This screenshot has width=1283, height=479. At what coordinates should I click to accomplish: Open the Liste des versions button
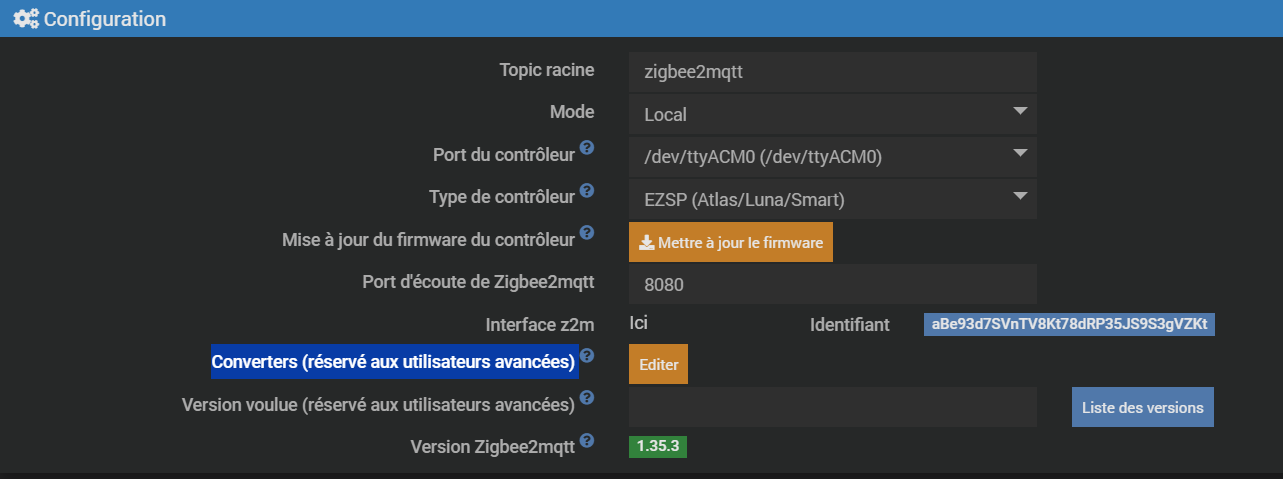coord(1143,407)
